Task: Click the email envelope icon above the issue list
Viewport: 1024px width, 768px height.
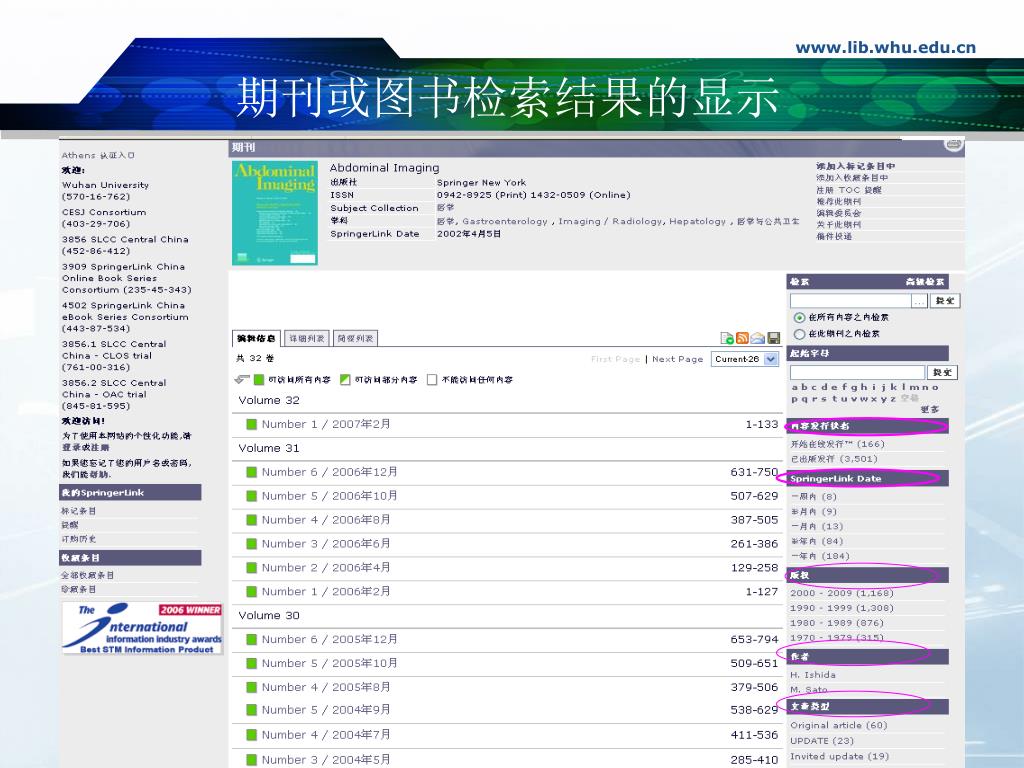Action: [758, 338]
